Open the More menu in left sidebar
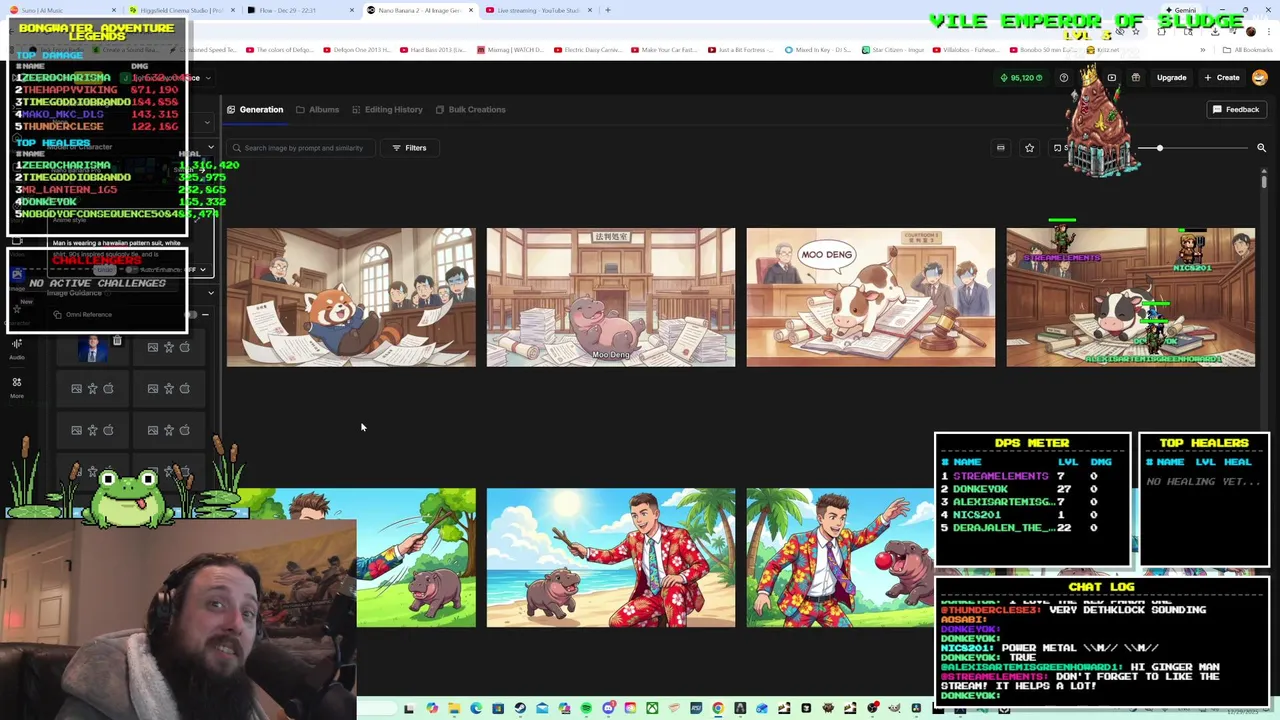 click(x=17, y=387)
